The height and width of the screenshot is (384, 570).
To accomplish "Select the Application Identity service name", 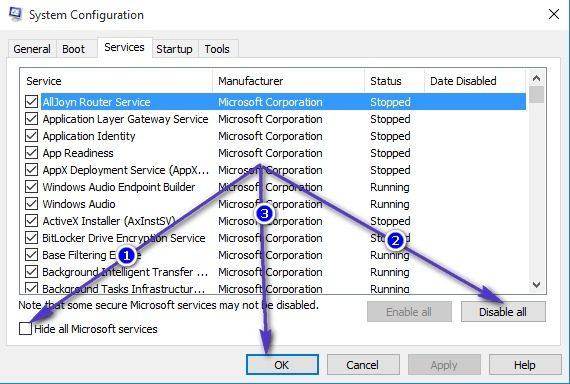I will click(89, 136).
